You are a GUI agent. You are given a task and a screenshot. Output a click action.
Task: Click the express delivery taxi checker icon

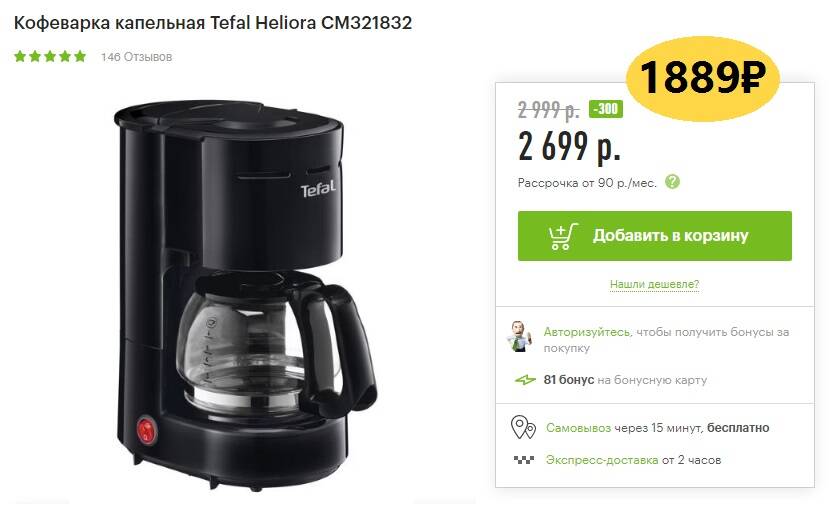(x=524, y=460)
